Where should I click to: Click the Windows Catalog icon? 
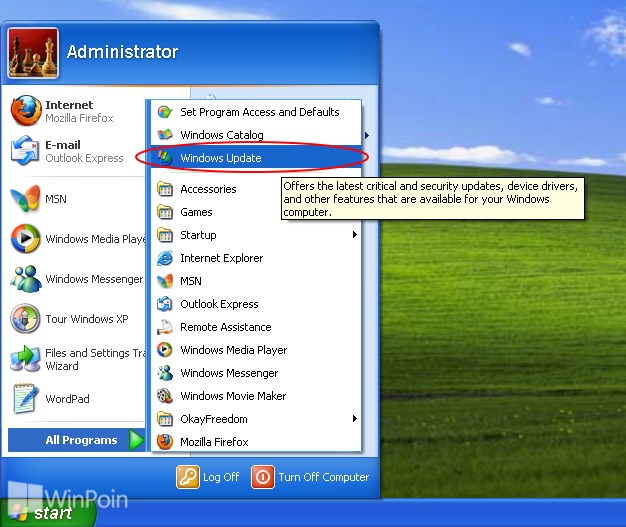point(165,135)
